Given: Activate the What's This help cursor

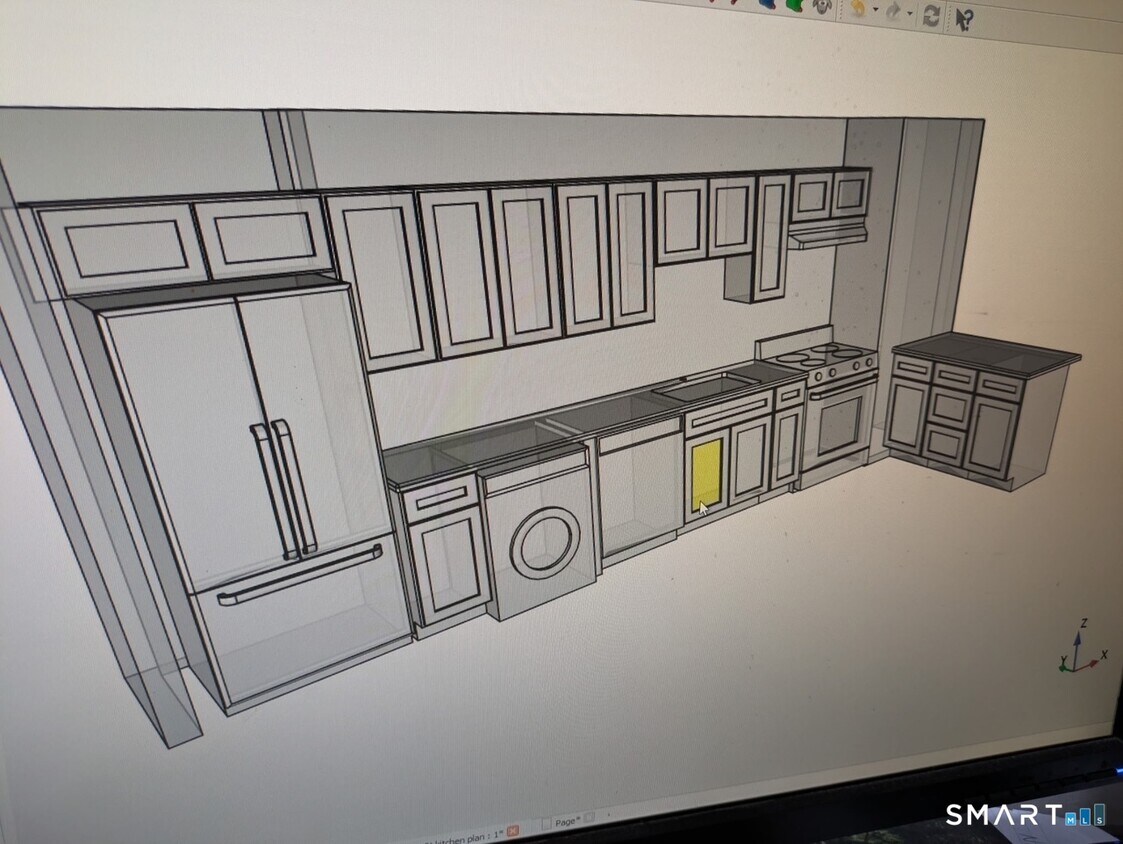Looking at the screenshot, I should click(x=963, y=18).
